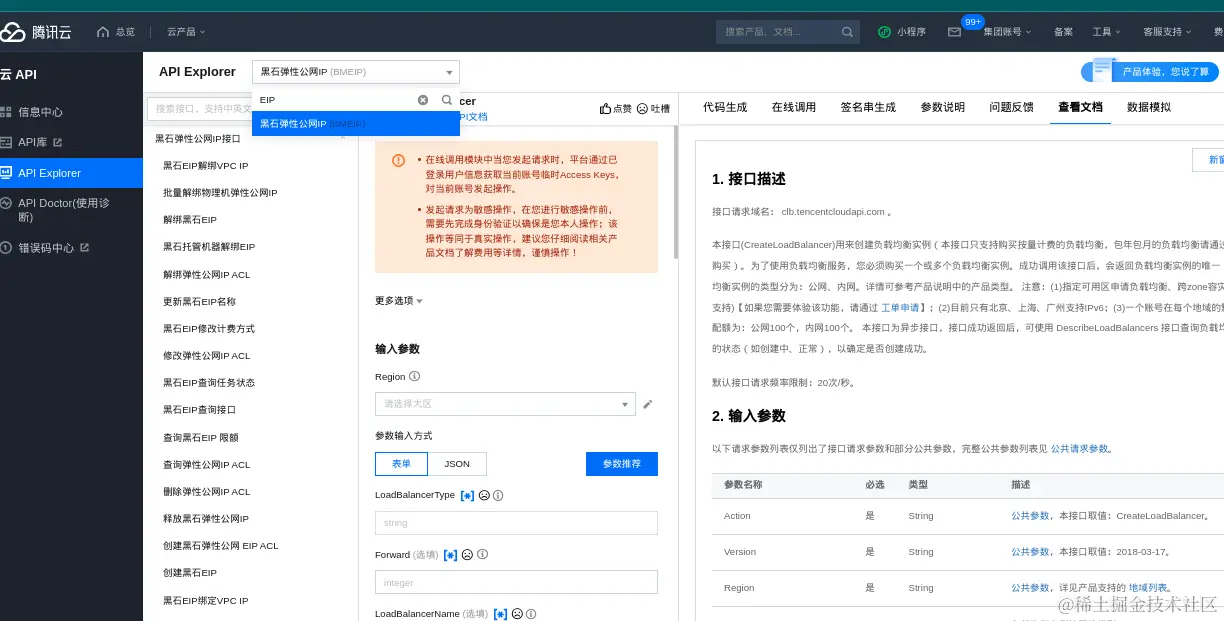Choose 黑石弹性公网IP (BMEIP) from dropdown results
The width and height of the screenshot is (1224, 621).
[356, 124]
